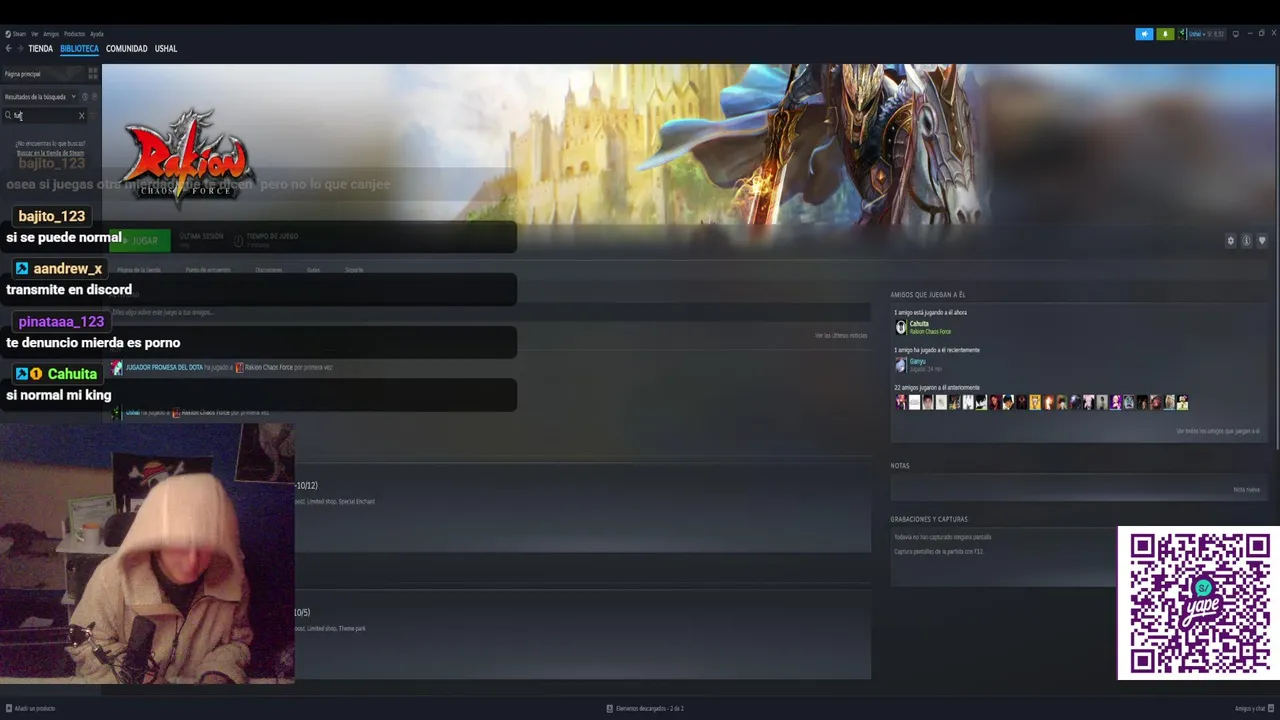Open Amigos y chat
The height and width of the screenshot is (720, 1280).
point(1254,708)
